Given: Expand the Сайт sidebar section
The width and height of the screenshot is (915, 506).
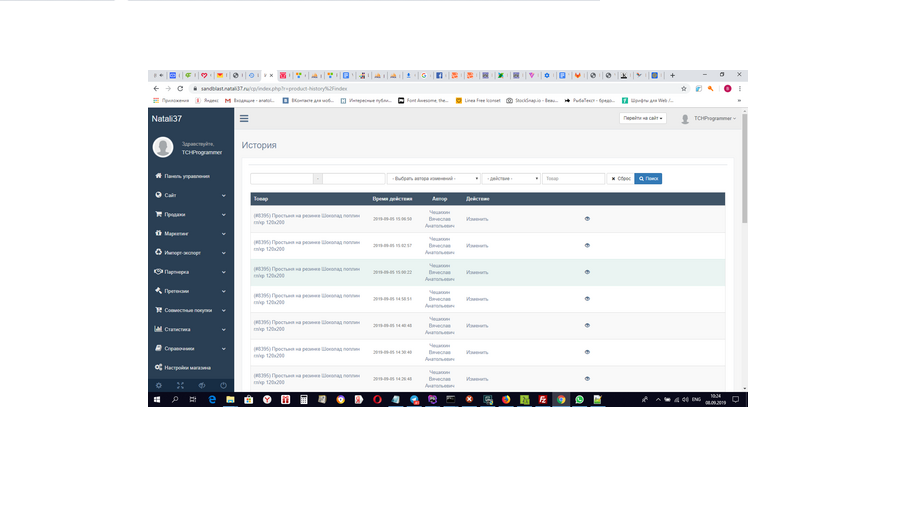Looking at the screenshot, I should [191, 196].
